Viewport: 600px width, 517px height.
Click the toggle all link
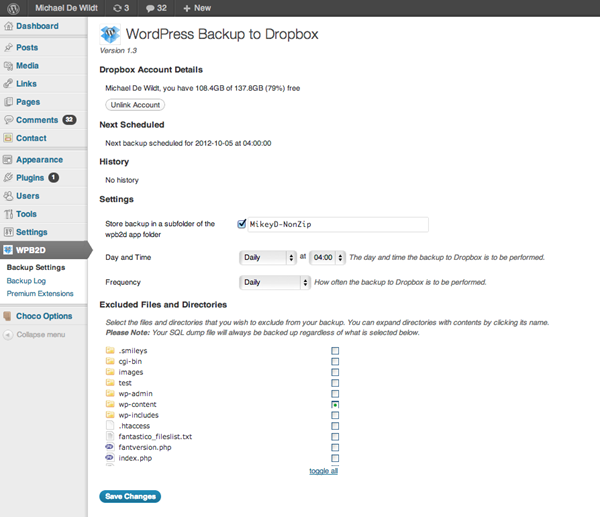click(x=323, y=471)
